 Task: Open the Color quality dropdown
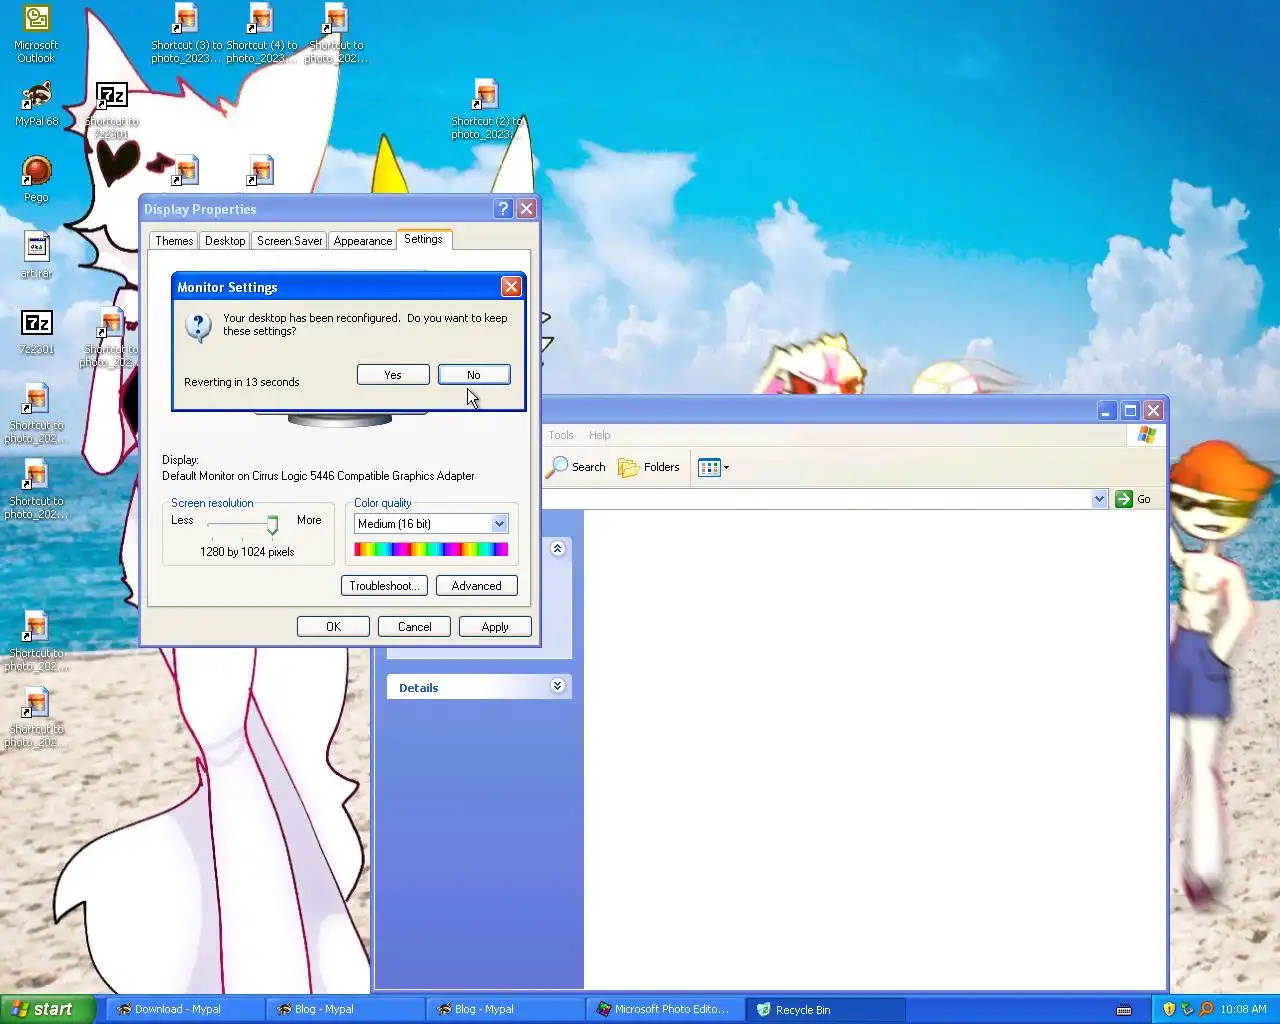tap(499, 524)
